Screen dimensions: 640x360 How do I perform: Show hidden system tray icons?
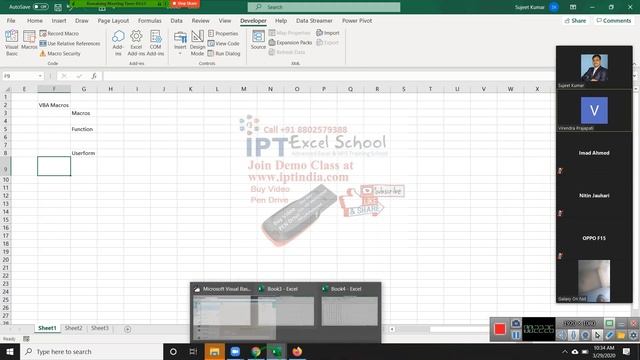point(564,351)
